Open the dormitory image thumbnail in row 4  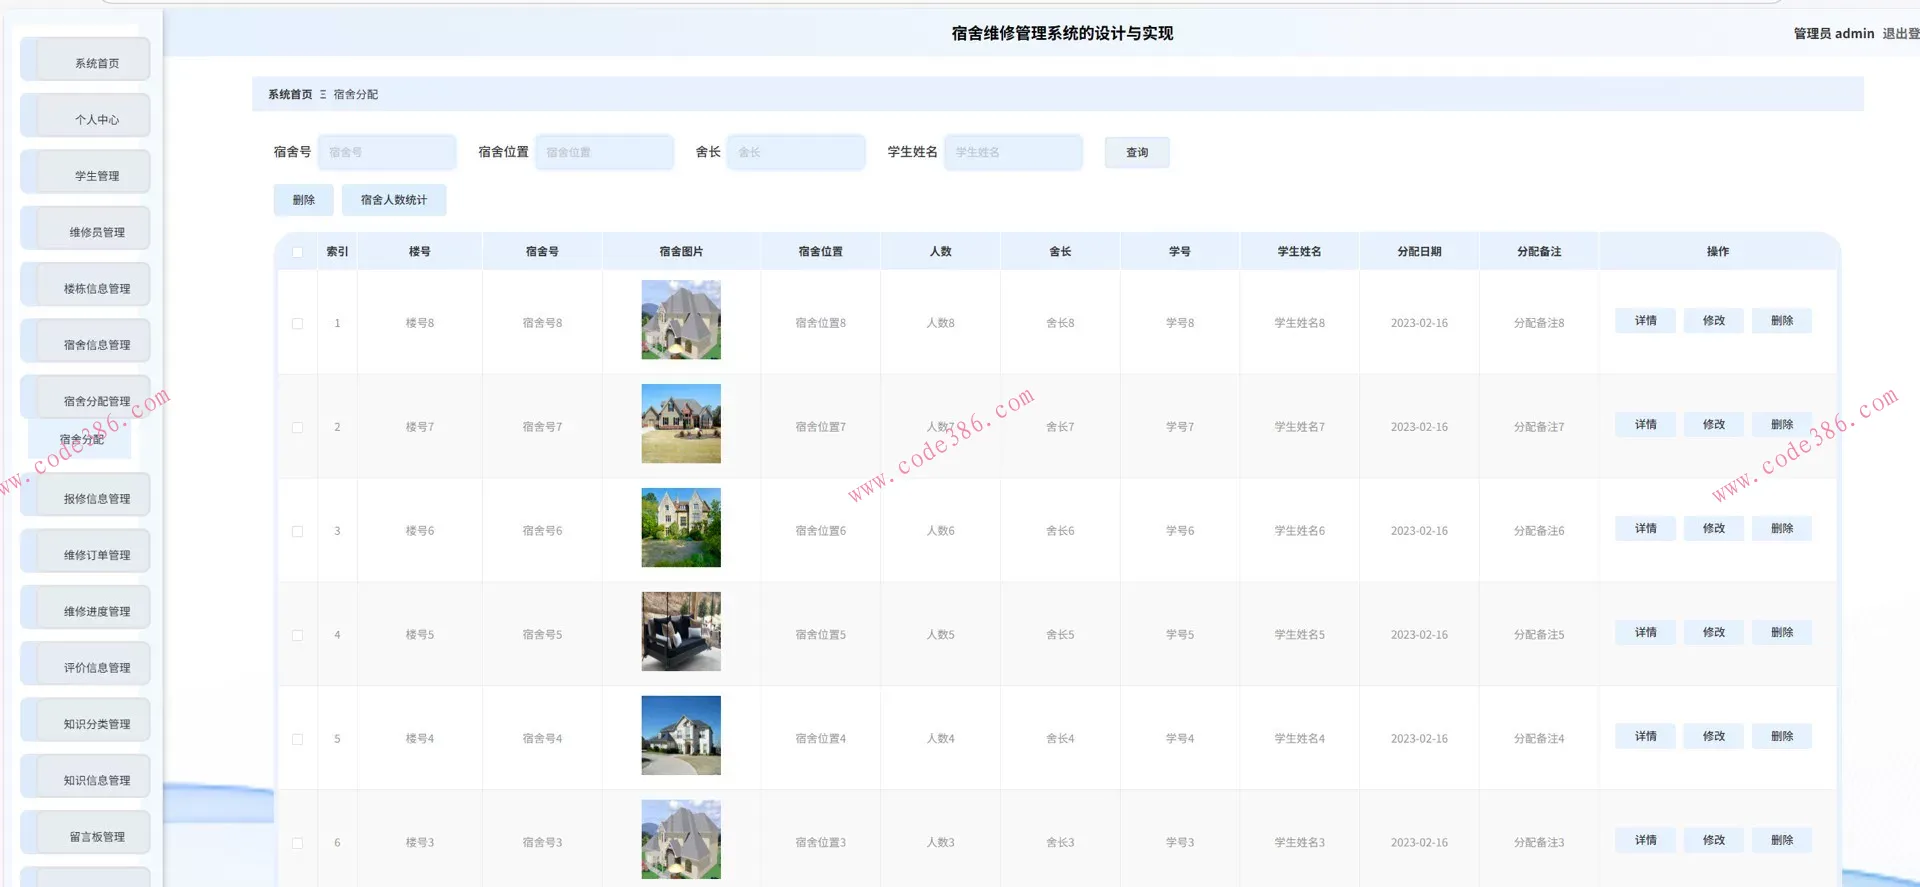[x=680, y=631]
